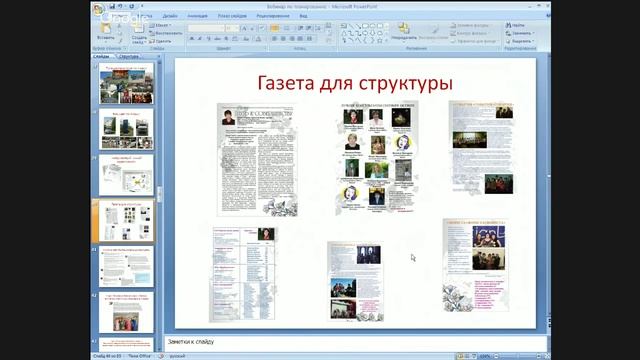Image resolution: width=640 pixels, height=360 pixels.
Task: Click the Slide Show view icon in status bar
Action: [x=474, y=356]
